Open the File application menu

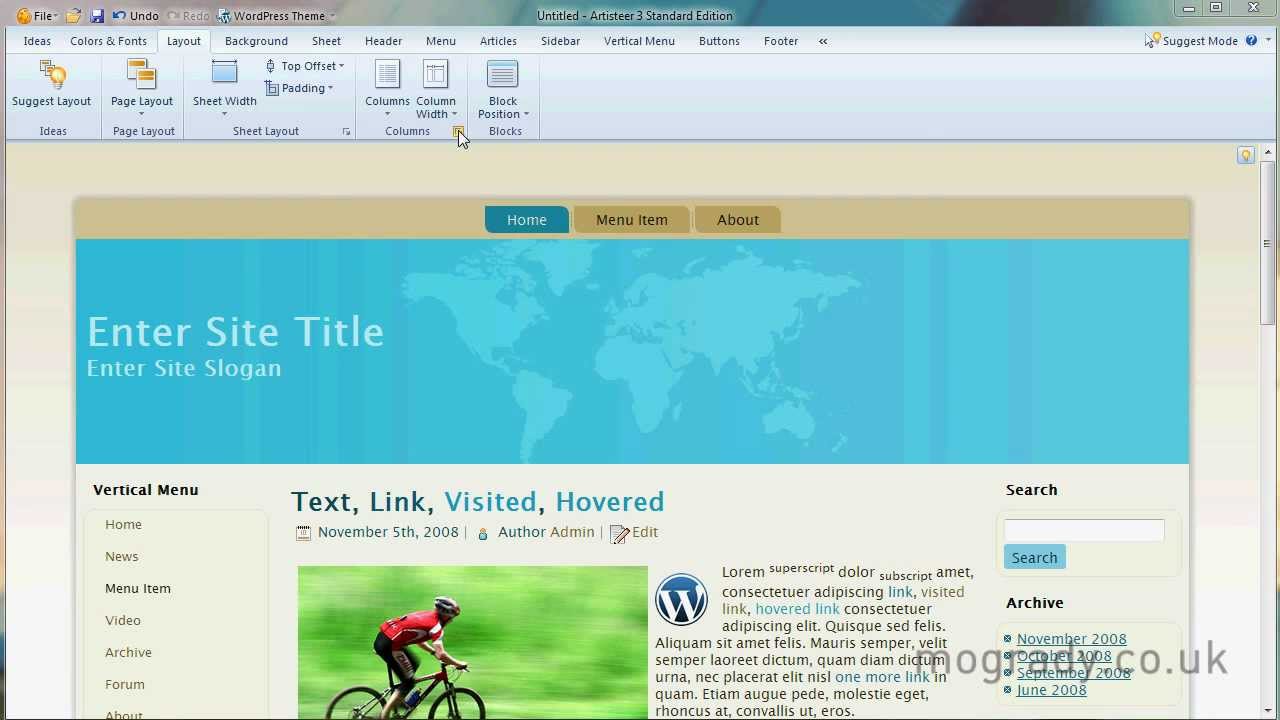click(x=36, y=16)
